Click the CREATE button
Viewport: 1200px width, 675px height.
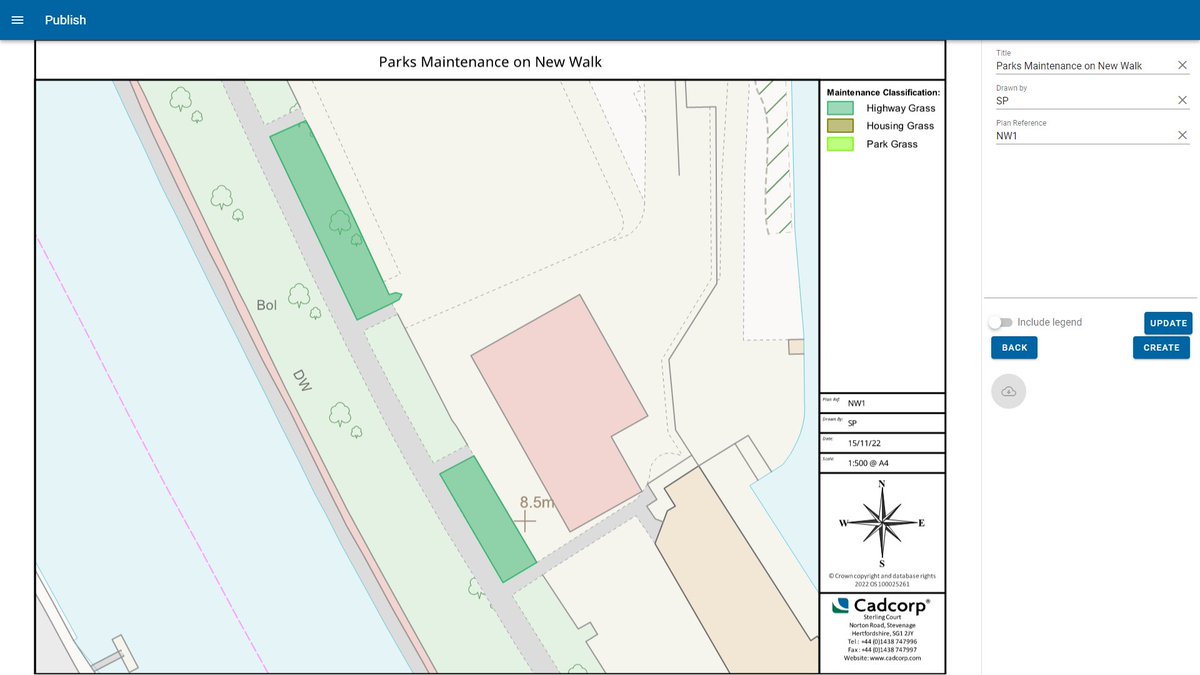pyautogui.click(x=1160, y=347)
